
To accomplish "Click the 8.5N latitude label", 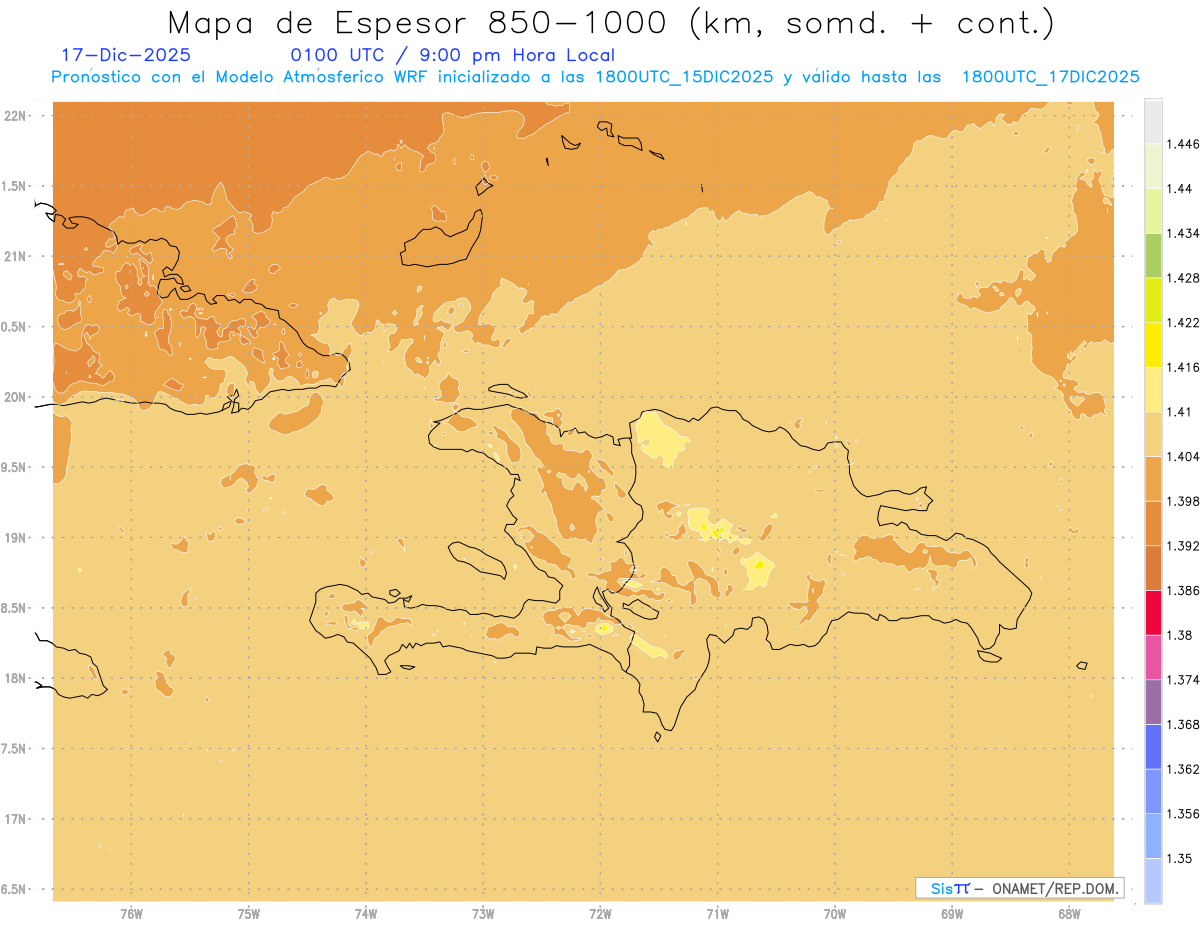I will (15, 608).
